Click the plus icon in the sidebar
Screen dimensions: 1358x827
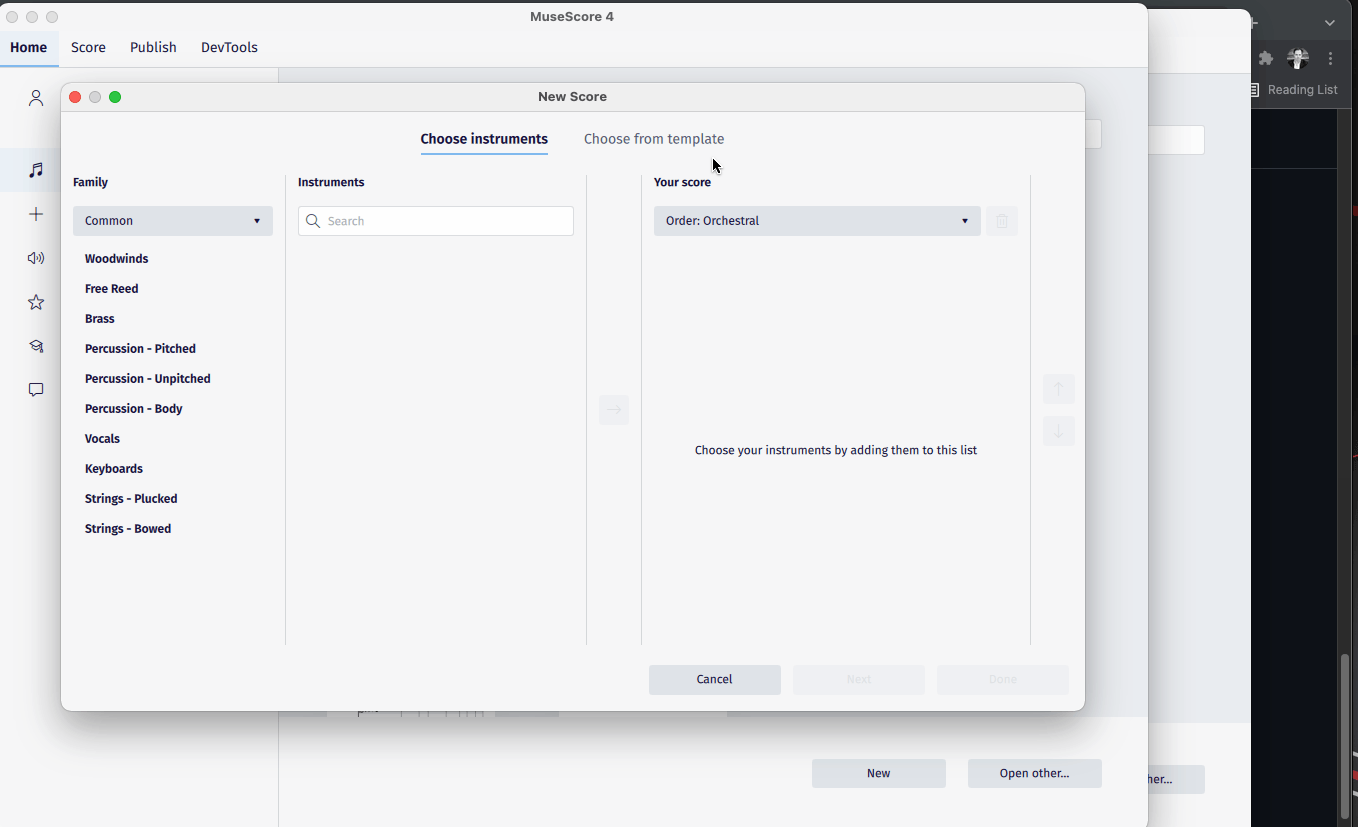[36, 213]
